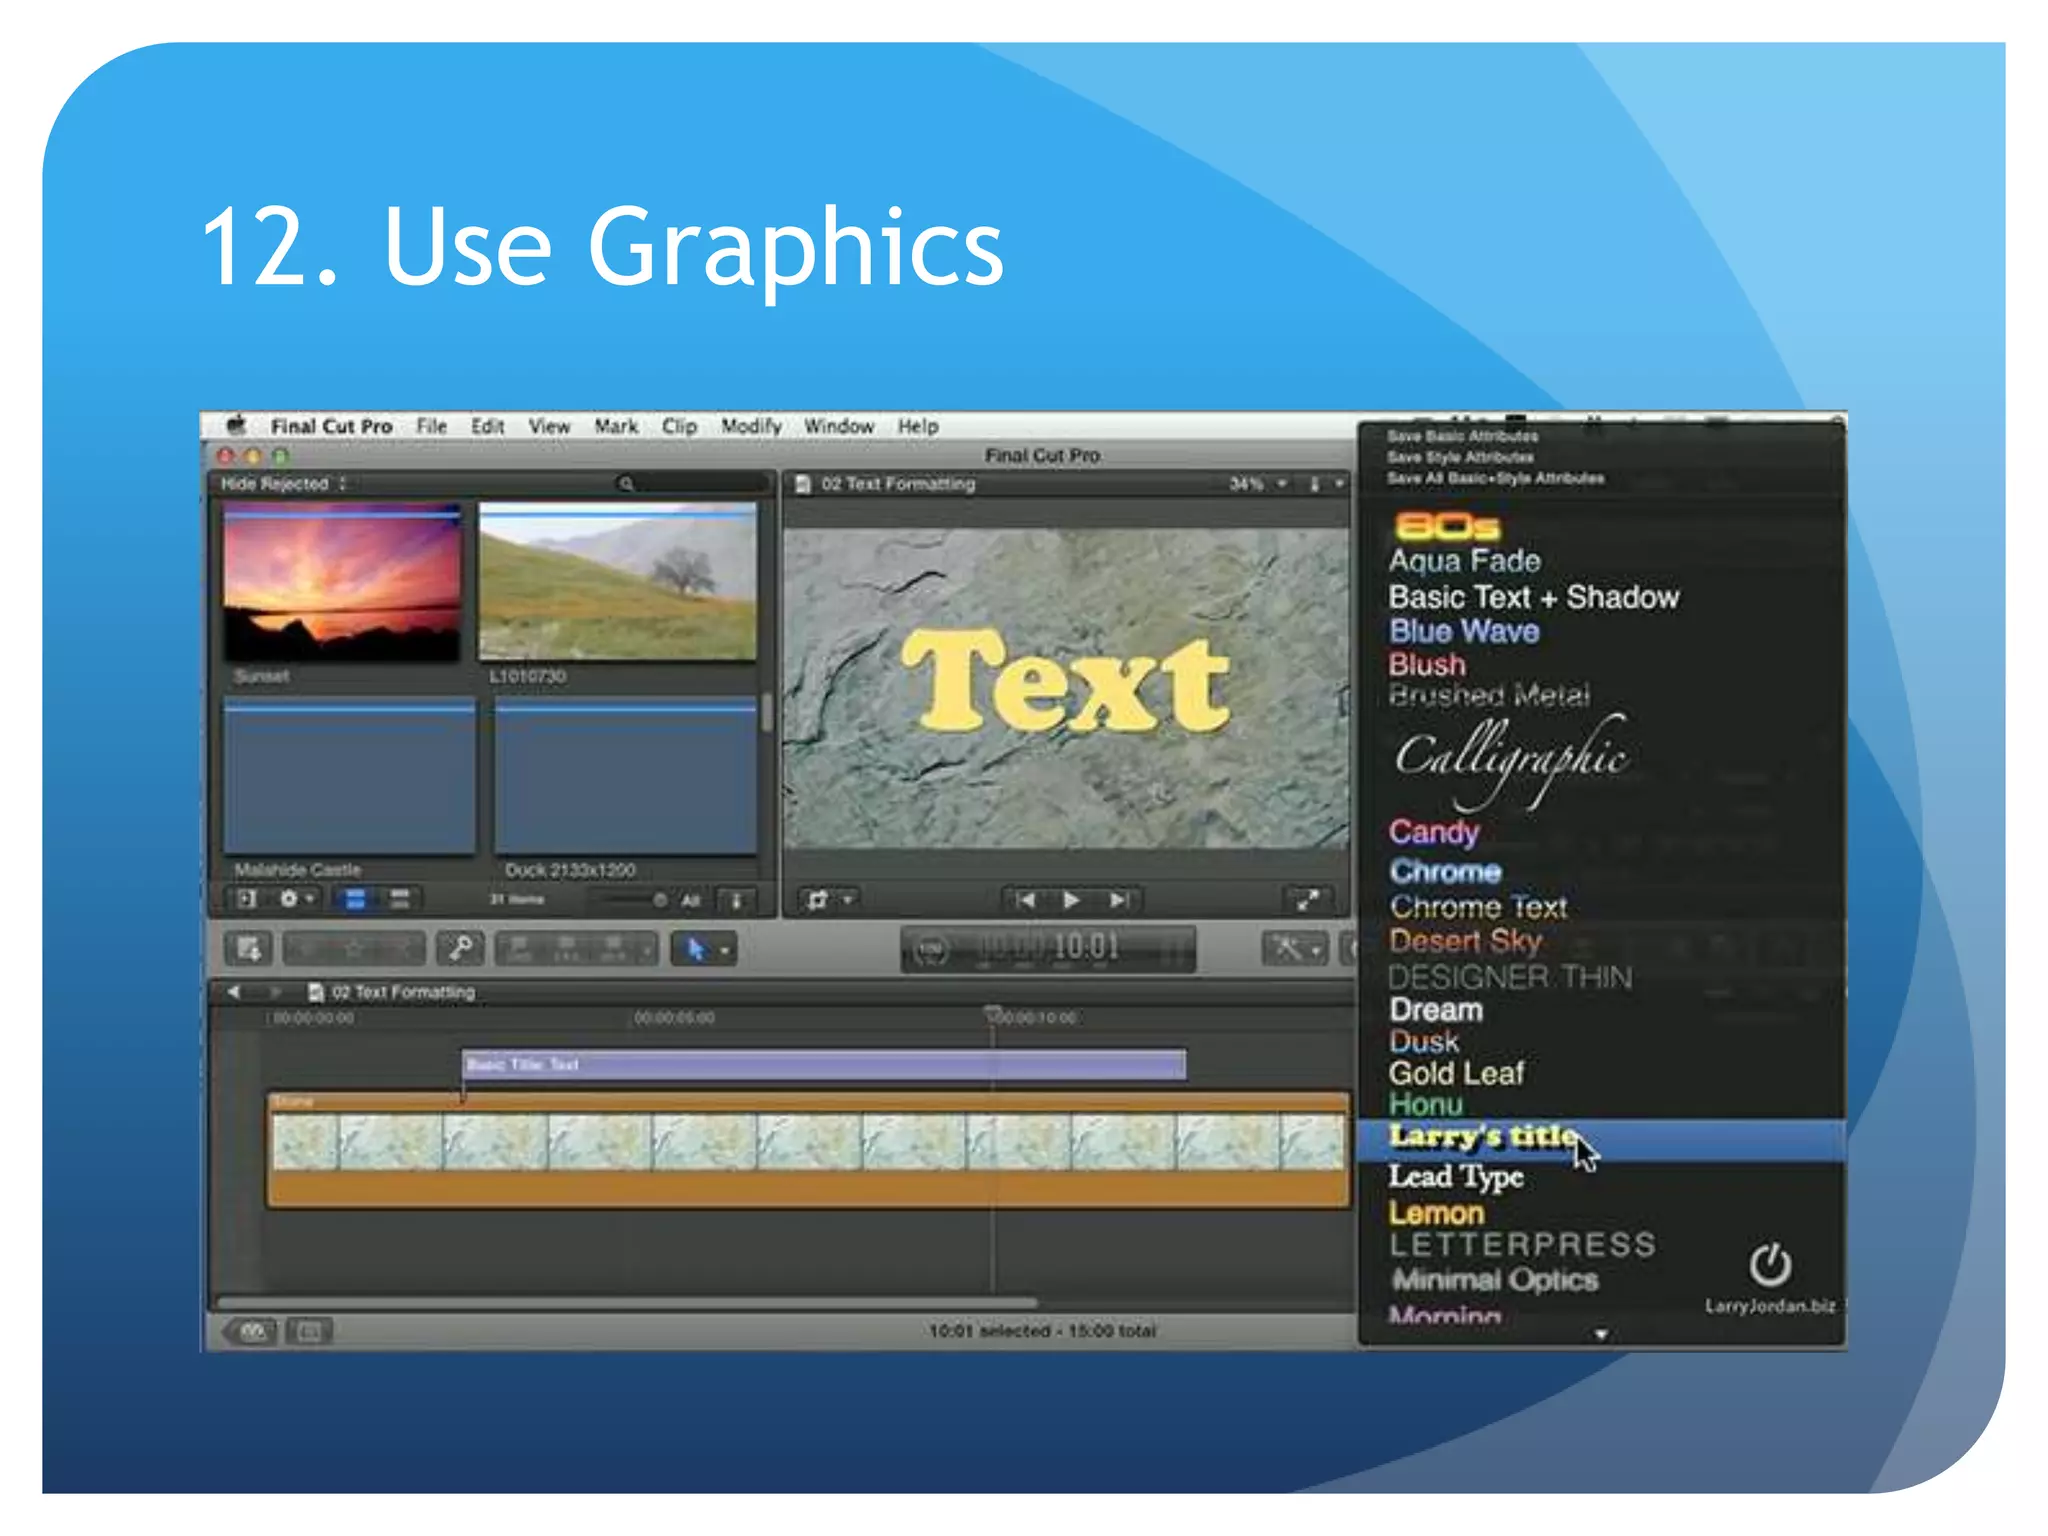Open the viewer transform tools dropdown
The image size is (2048, 1536).
click(830, 900)
